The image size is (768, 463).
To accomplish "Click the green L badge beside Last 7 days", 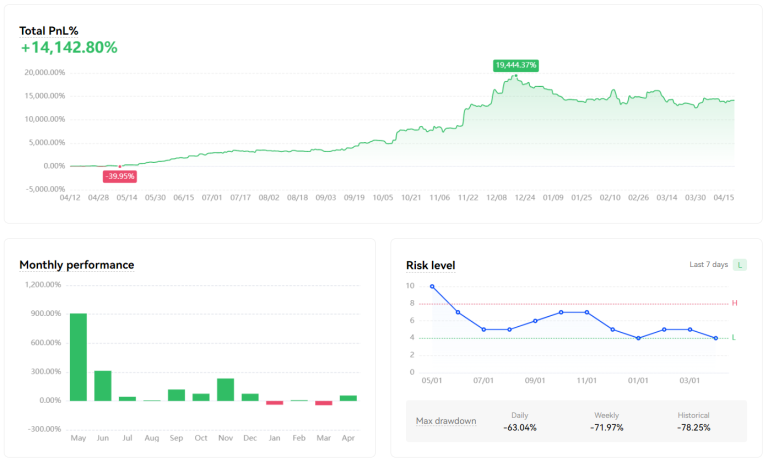I will 739,265.
